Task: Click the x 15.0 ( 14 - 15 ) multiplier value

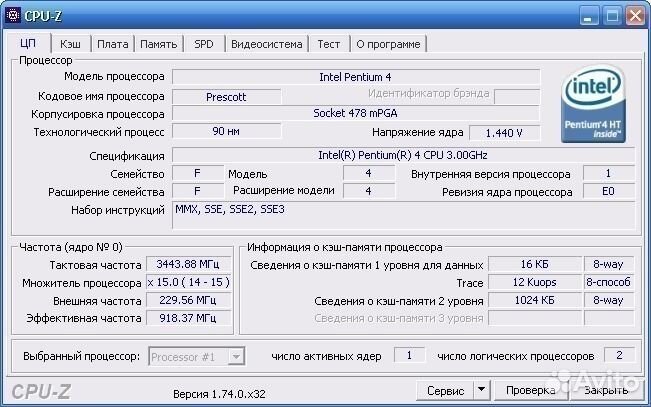Action: click(x=188, y=282)
